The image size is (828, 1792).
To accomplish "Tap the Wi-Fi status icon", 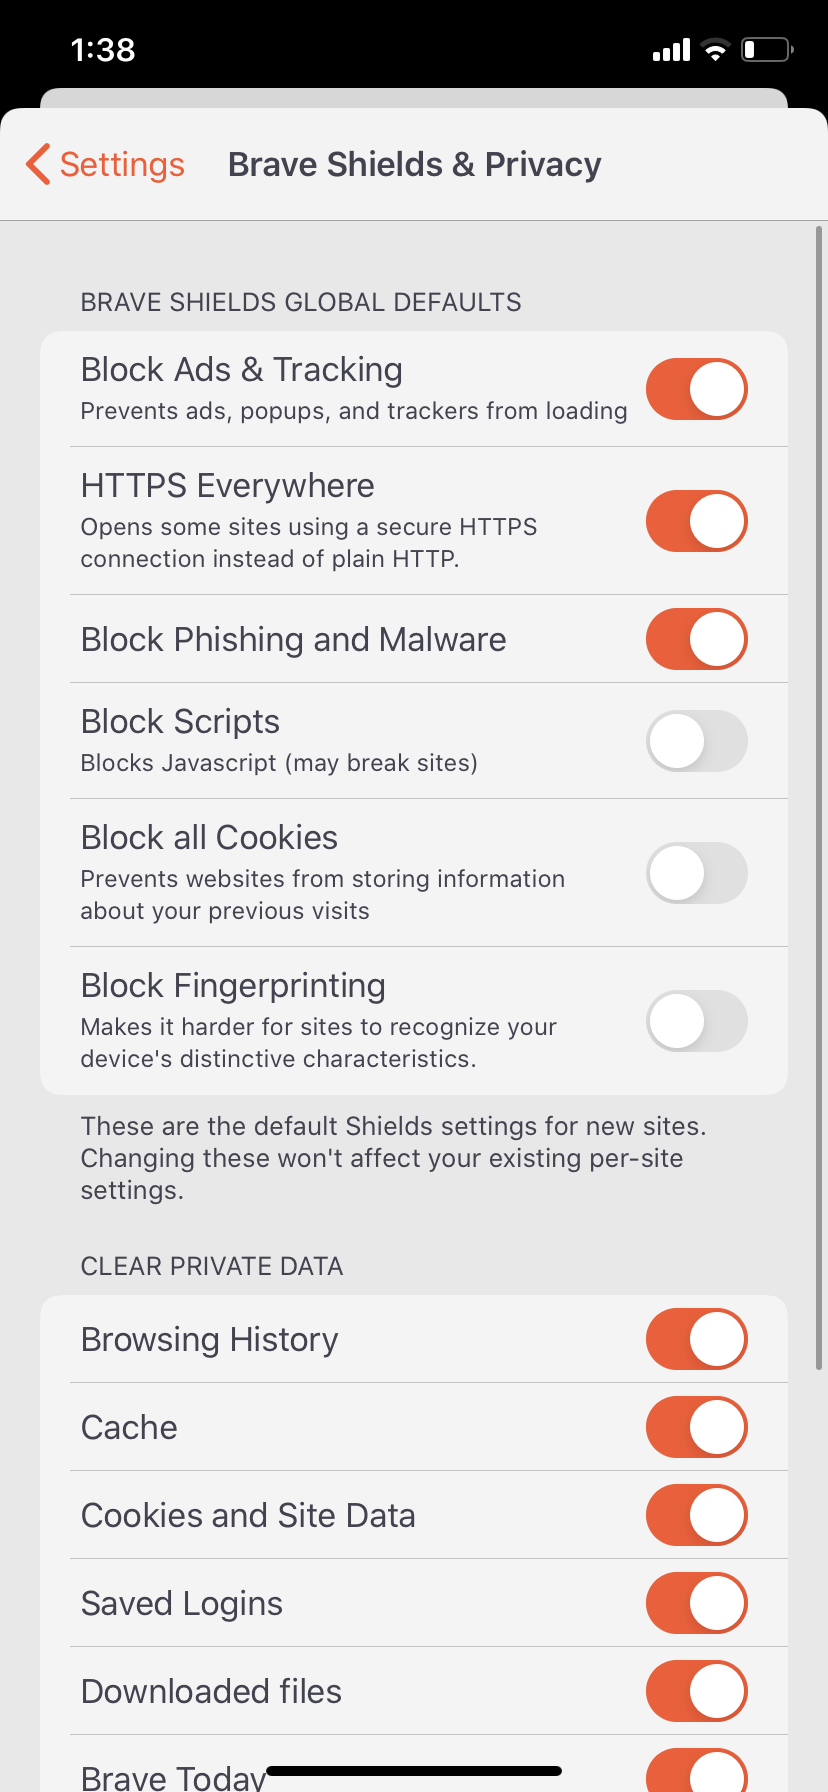I will (715, 49).
